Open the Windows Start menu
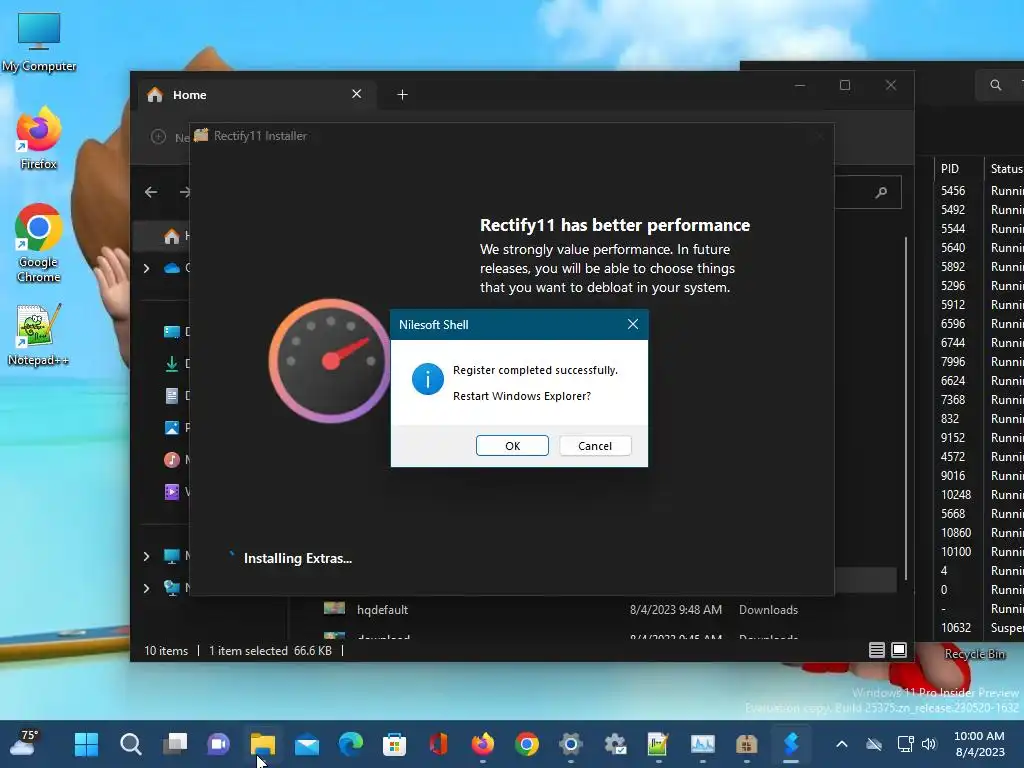1024x768 pixels. (x=86, y=744)
